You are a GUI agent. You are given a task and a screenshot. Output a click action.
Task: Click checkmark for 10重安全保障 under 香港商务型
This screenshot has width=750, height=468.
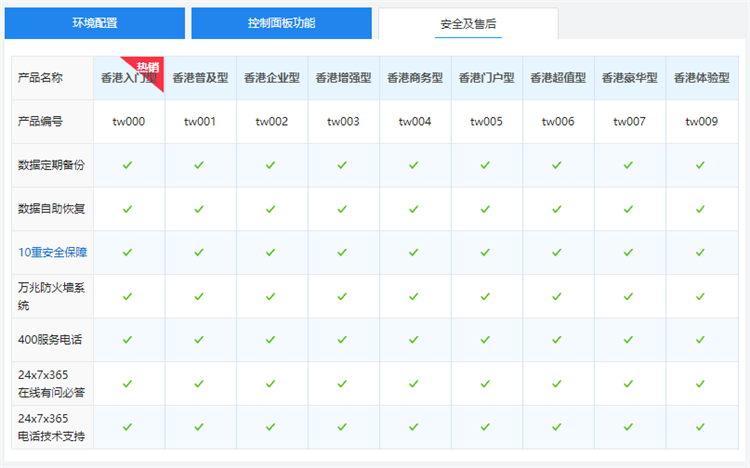(x=414, y=252)
